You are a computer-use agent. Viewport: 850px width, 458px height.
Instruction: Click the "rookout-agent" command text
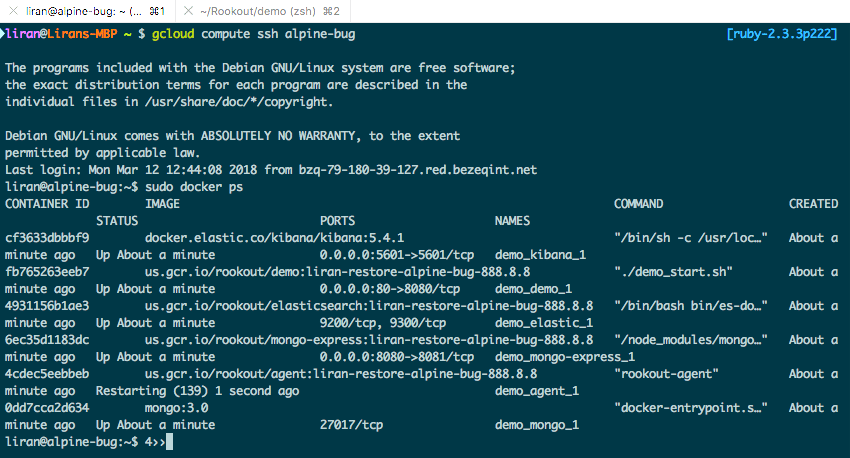(667, 374)
